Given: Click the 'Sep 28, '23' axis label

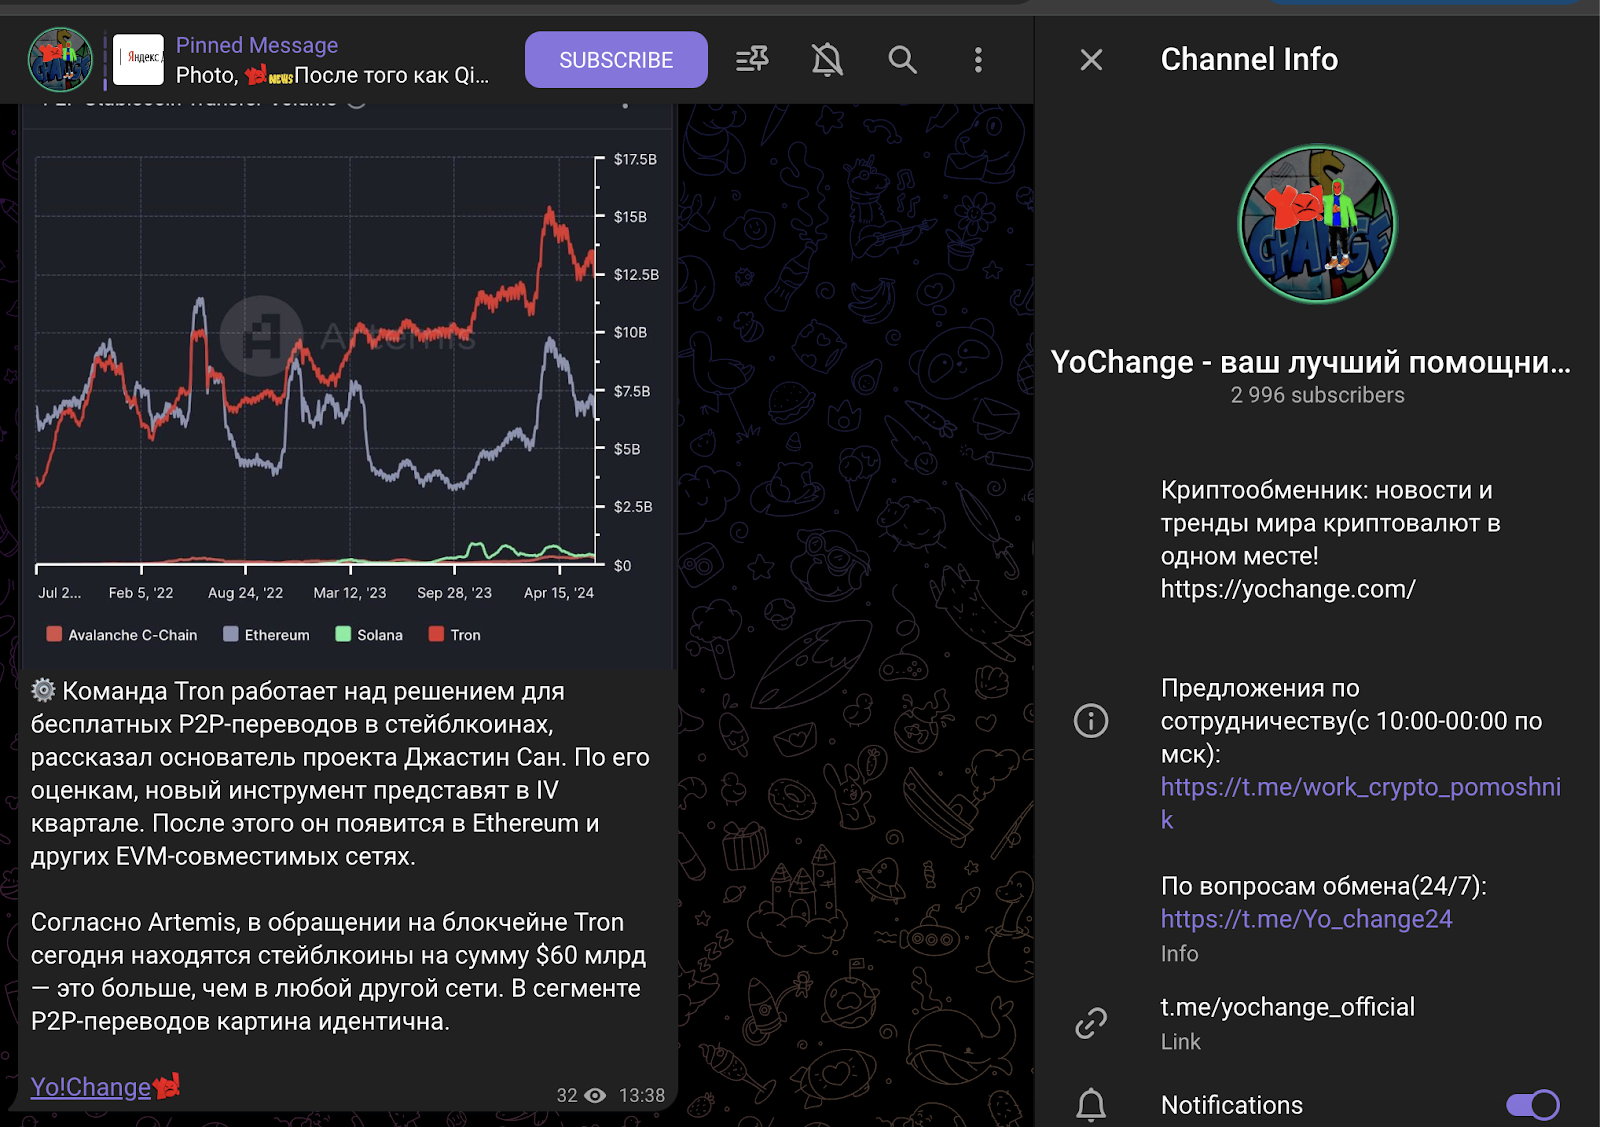Looking at the screenshot, I should point(455,593).
